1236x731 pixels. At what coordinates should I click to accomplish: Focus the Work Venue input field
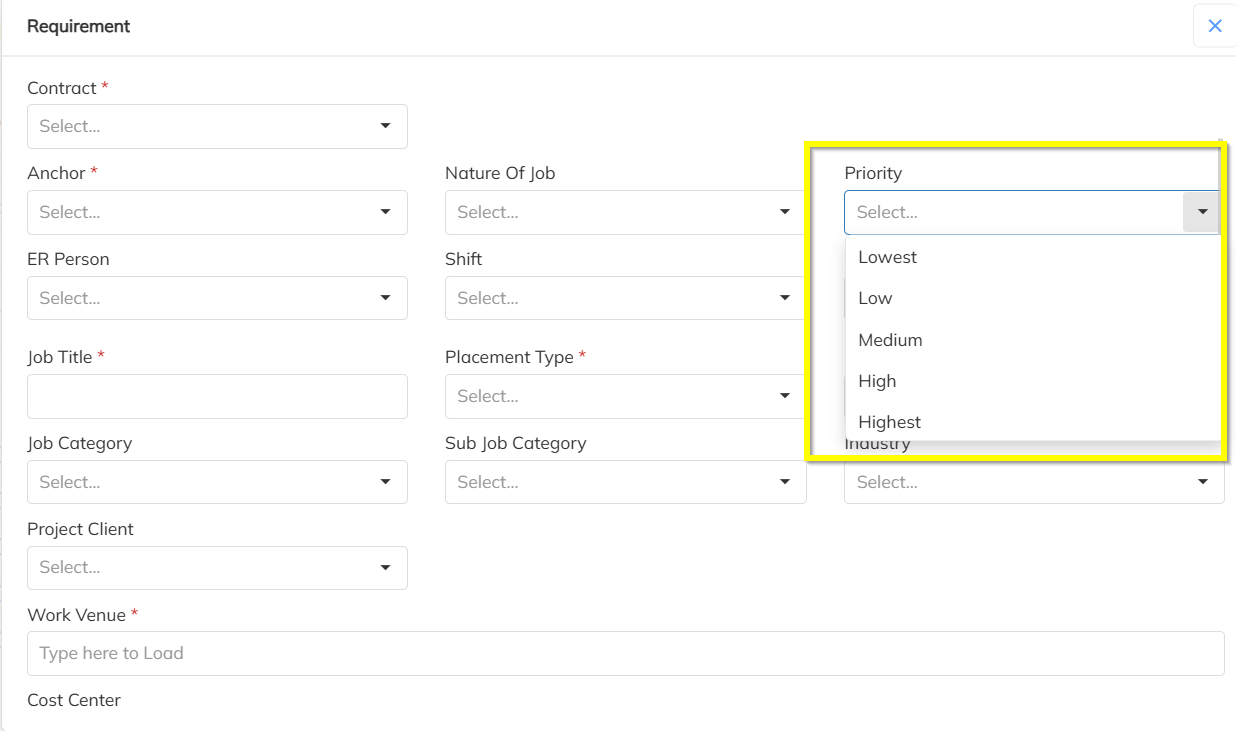[625, 653]
